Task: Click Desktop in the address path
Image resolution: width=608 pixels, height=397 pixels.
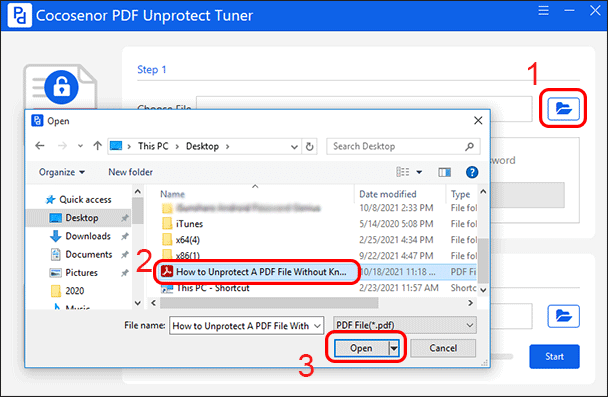Action: click(202, 146)
